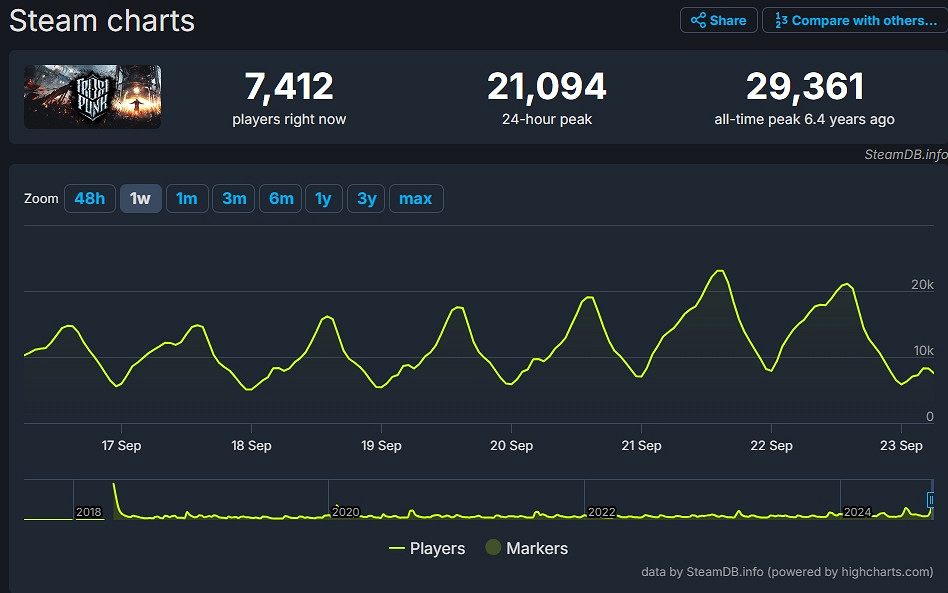Switch to the 1m zoom range
The width and height of the screenshot is (948, 593).
click(x=187, y=198)
